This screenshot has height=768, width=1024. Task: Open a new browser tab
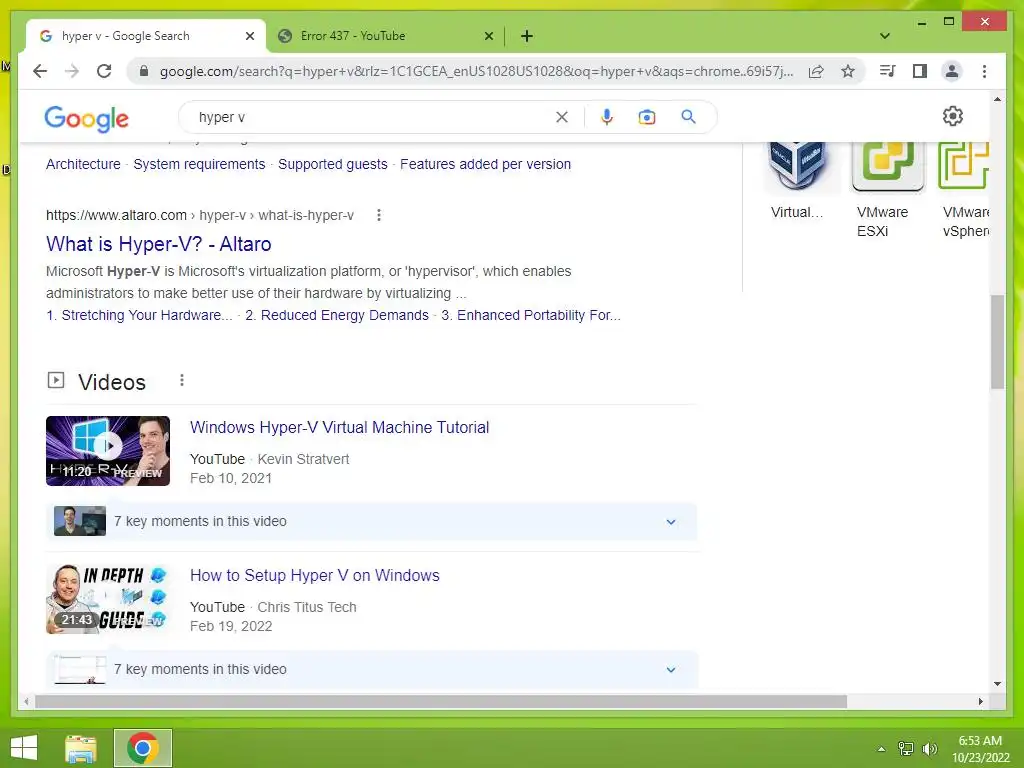click(526, 36)
